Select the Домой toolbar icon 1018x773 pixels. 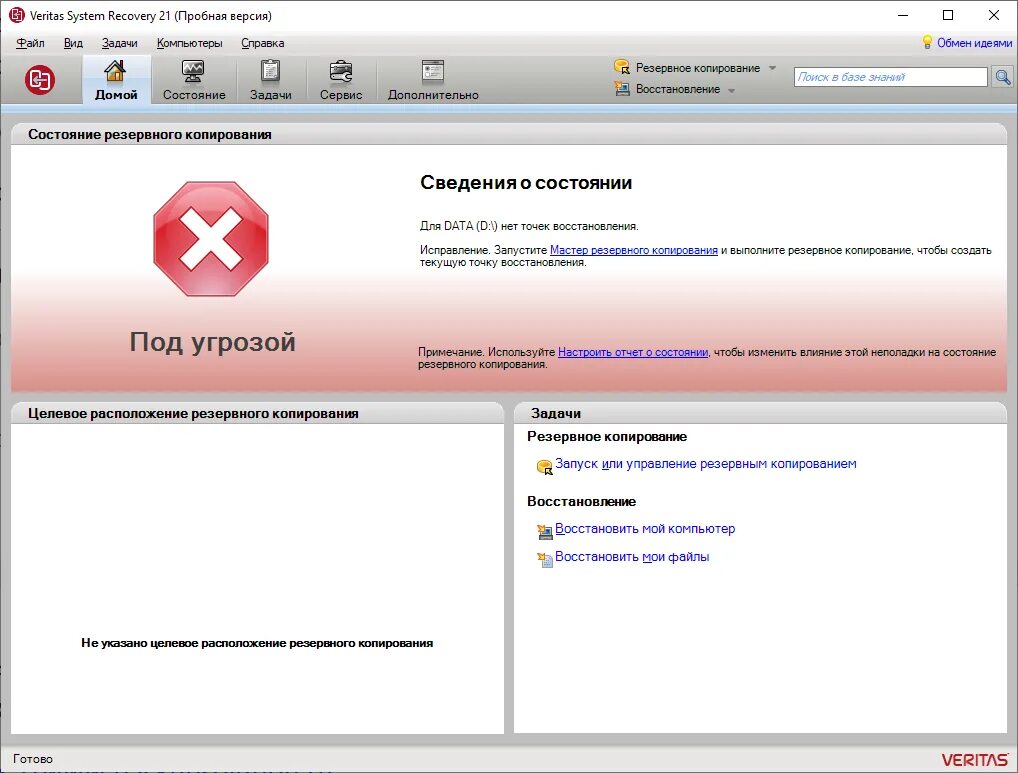click(115, 72)
